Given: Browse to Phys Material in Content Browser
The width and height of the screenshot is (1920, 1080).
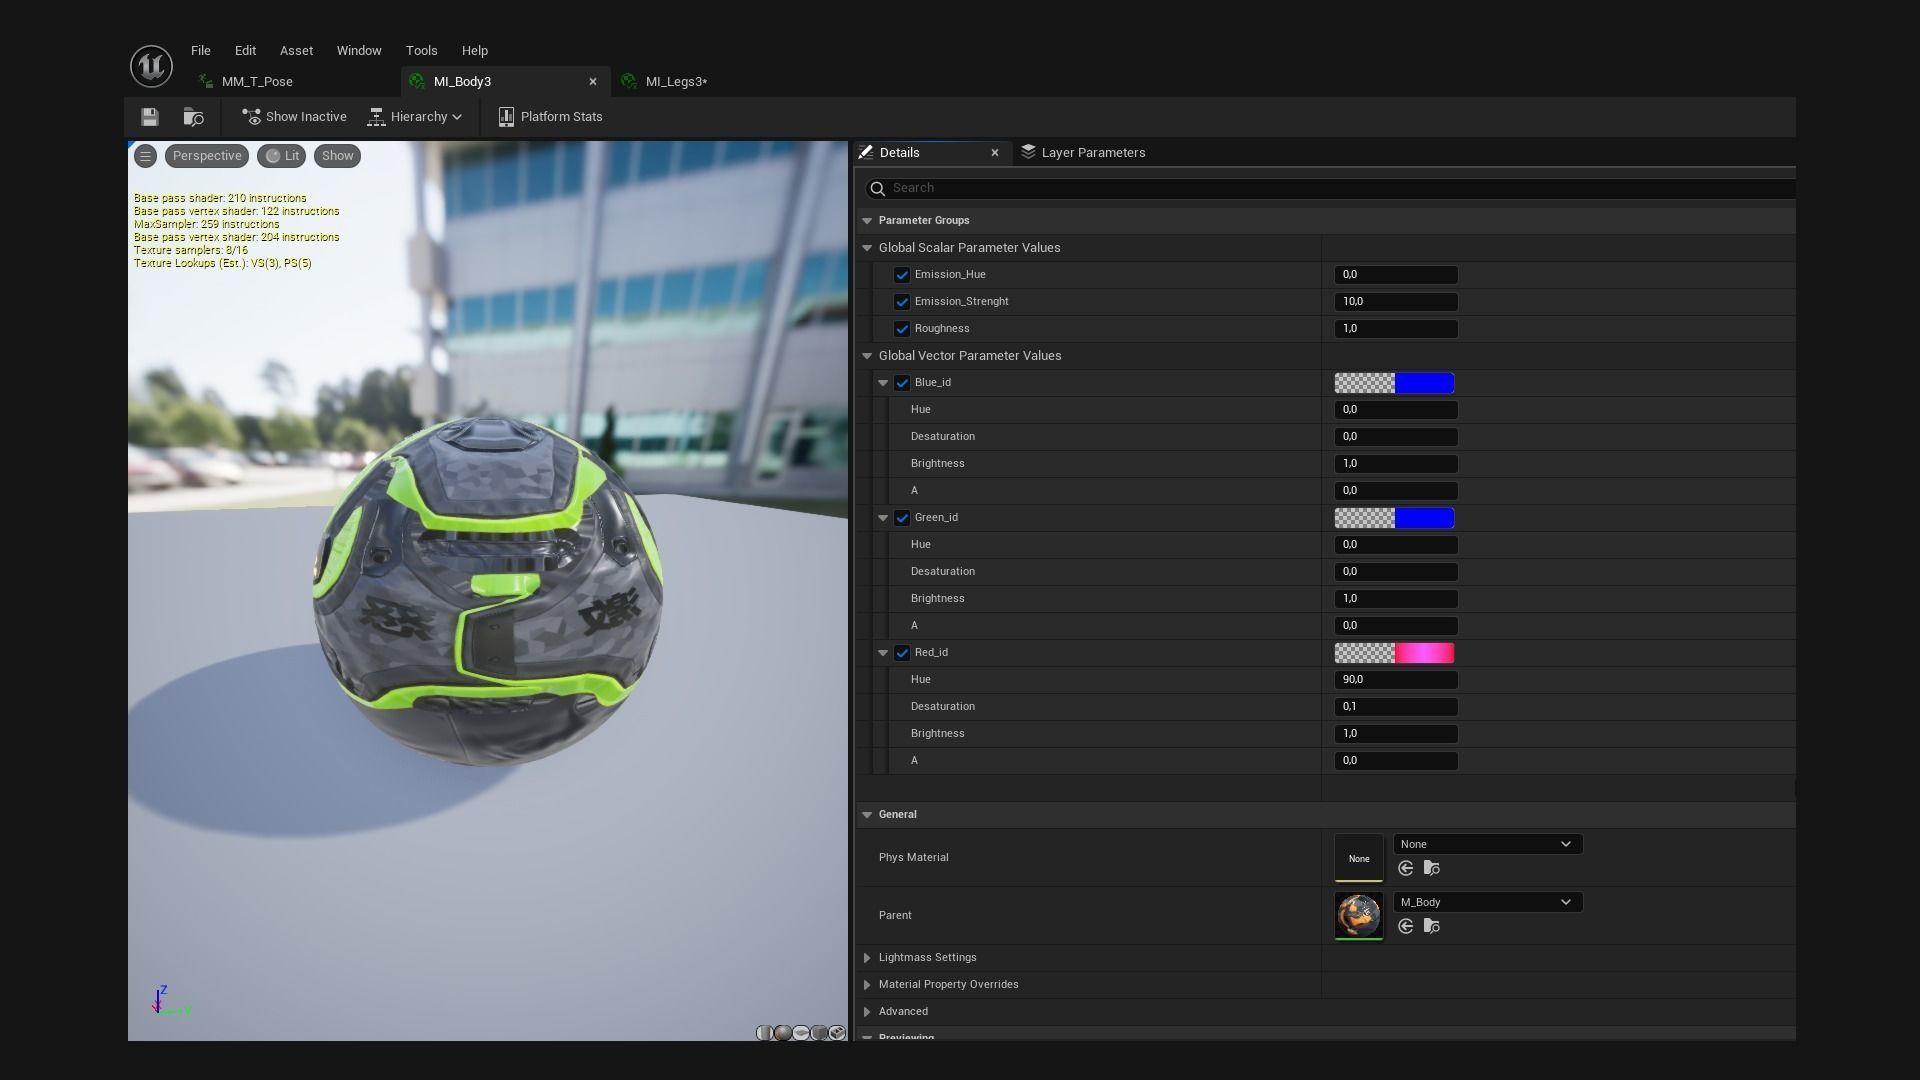Looking at the screenshot, I should (x=1432, y=868).
